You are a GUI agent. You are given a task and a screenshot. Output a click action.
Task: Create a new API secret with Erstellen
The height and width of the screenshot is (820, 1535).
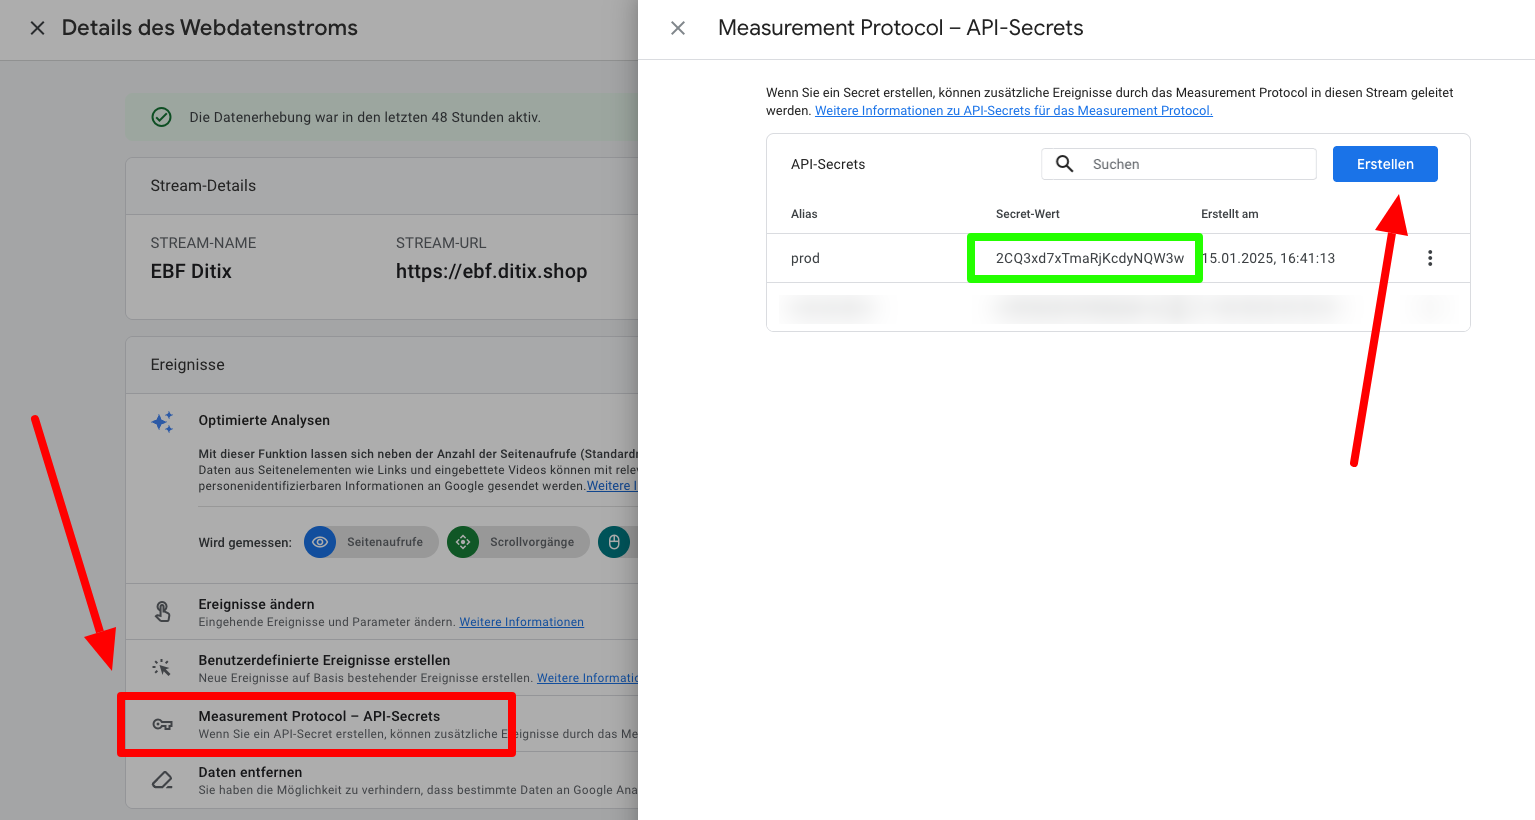(x=1385, y=164)
